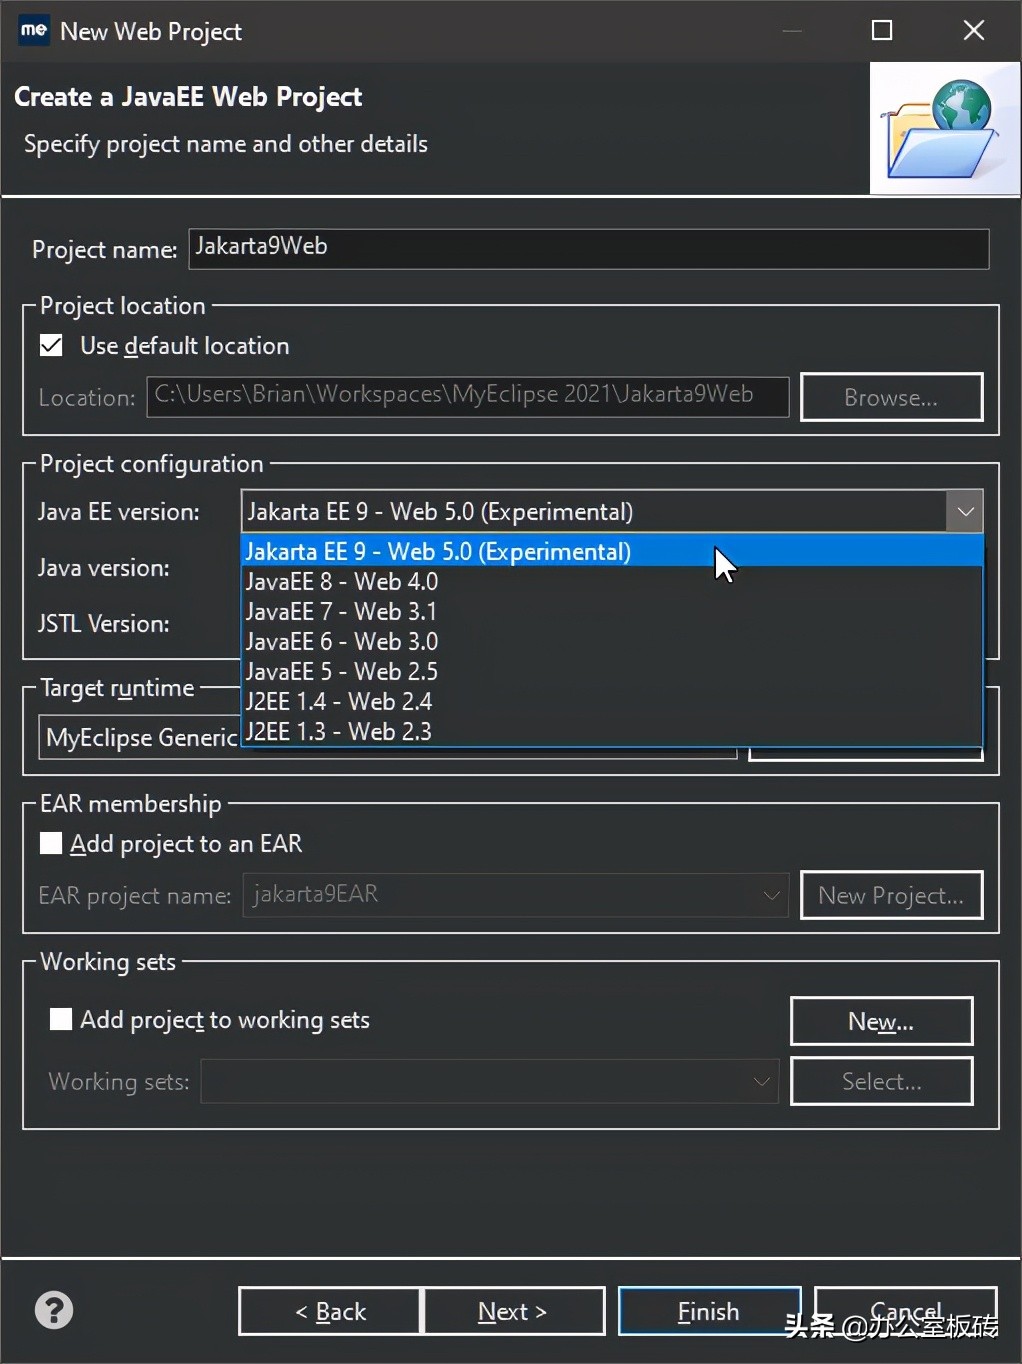Enable Add project to an EAR
This screenshot has width=1022, height=1364.
[x=51, y=843]
